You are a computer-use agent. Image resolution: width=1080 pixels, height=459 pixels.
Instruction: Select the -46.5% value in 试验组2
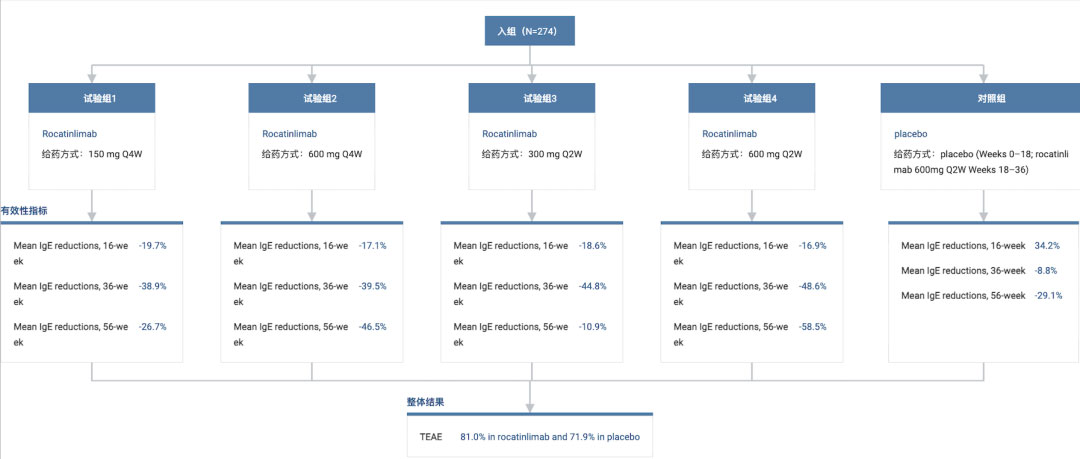coord(373,327)
